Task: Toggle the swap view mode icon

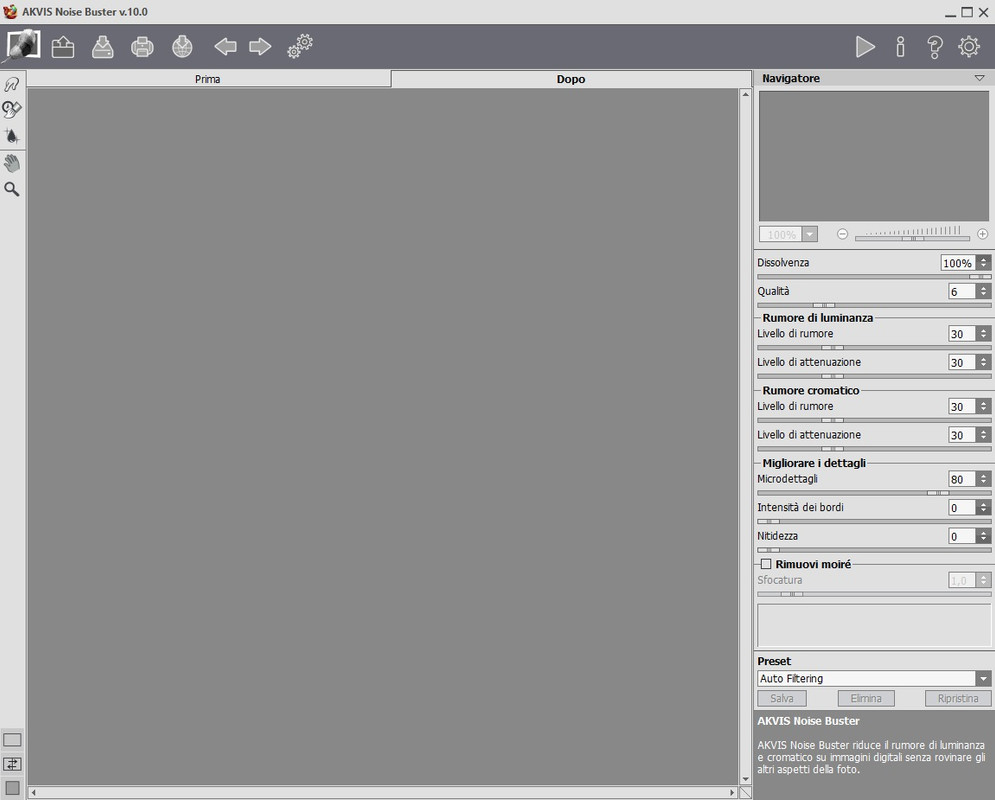Action: point(12,764)
